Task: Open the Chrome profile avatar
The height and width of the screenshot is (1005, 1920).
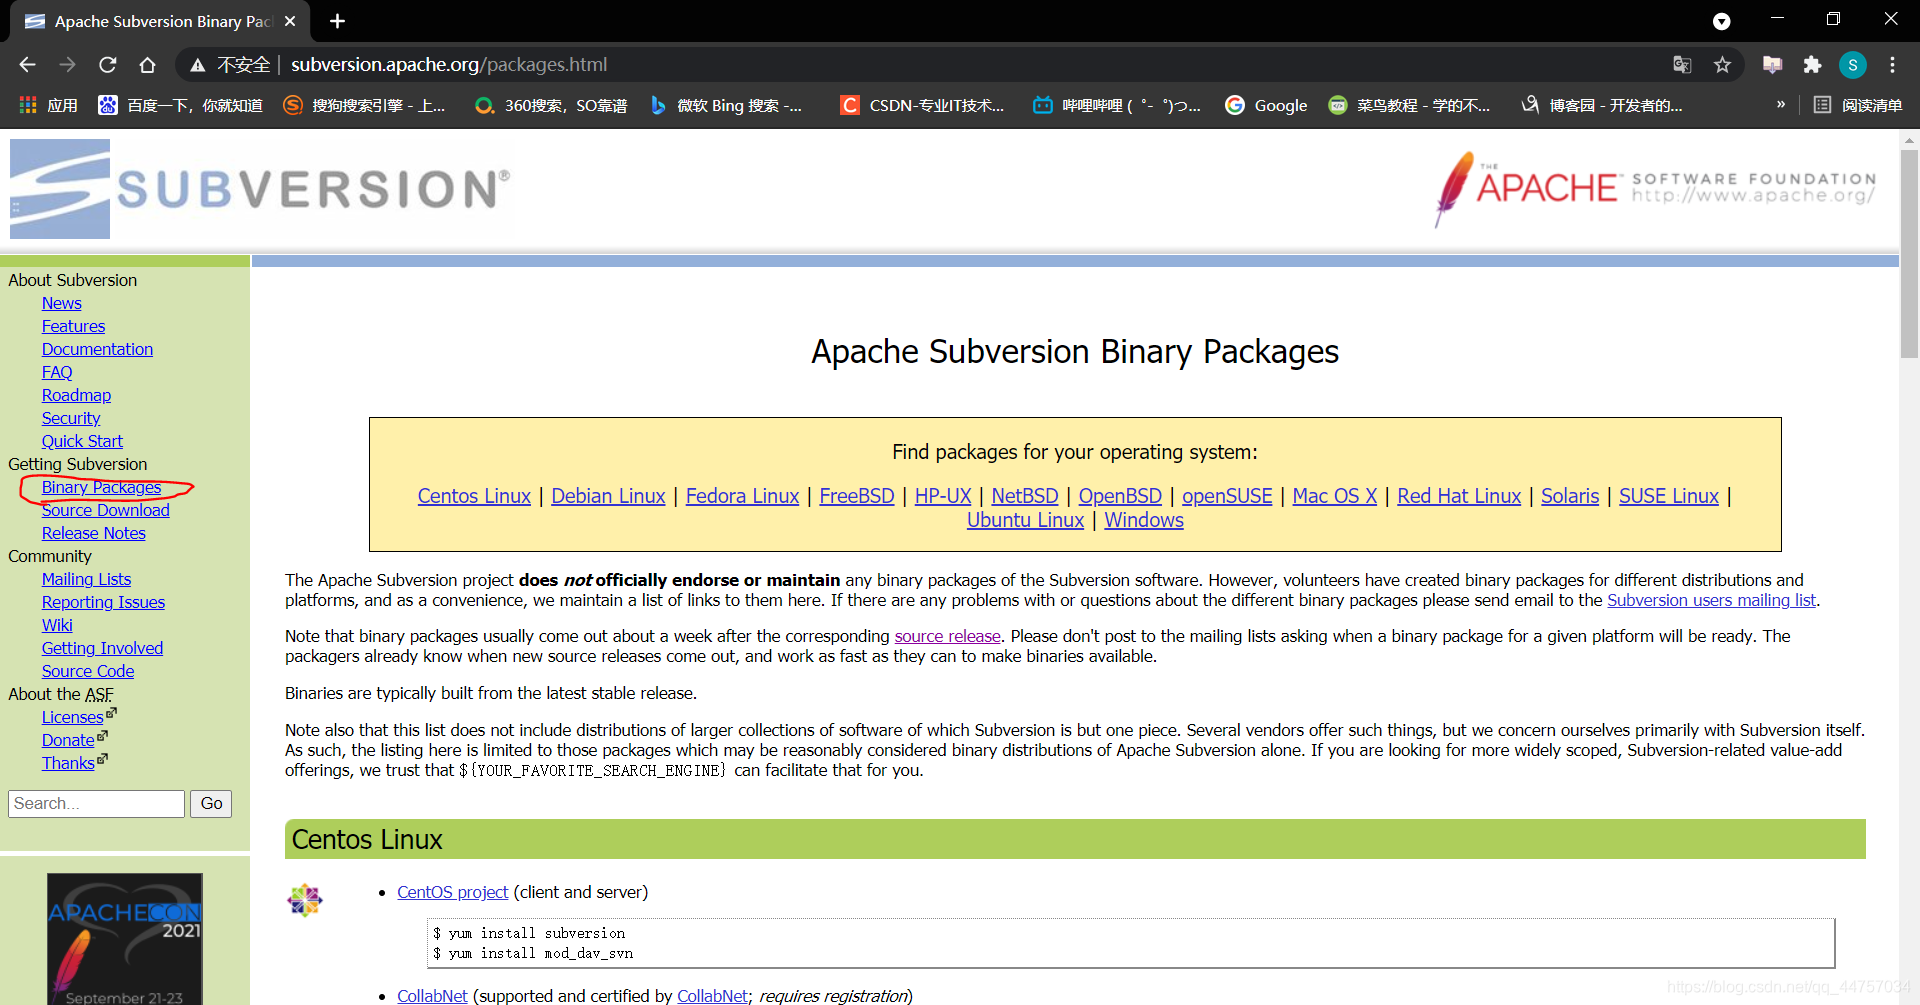Action: 1852,65
